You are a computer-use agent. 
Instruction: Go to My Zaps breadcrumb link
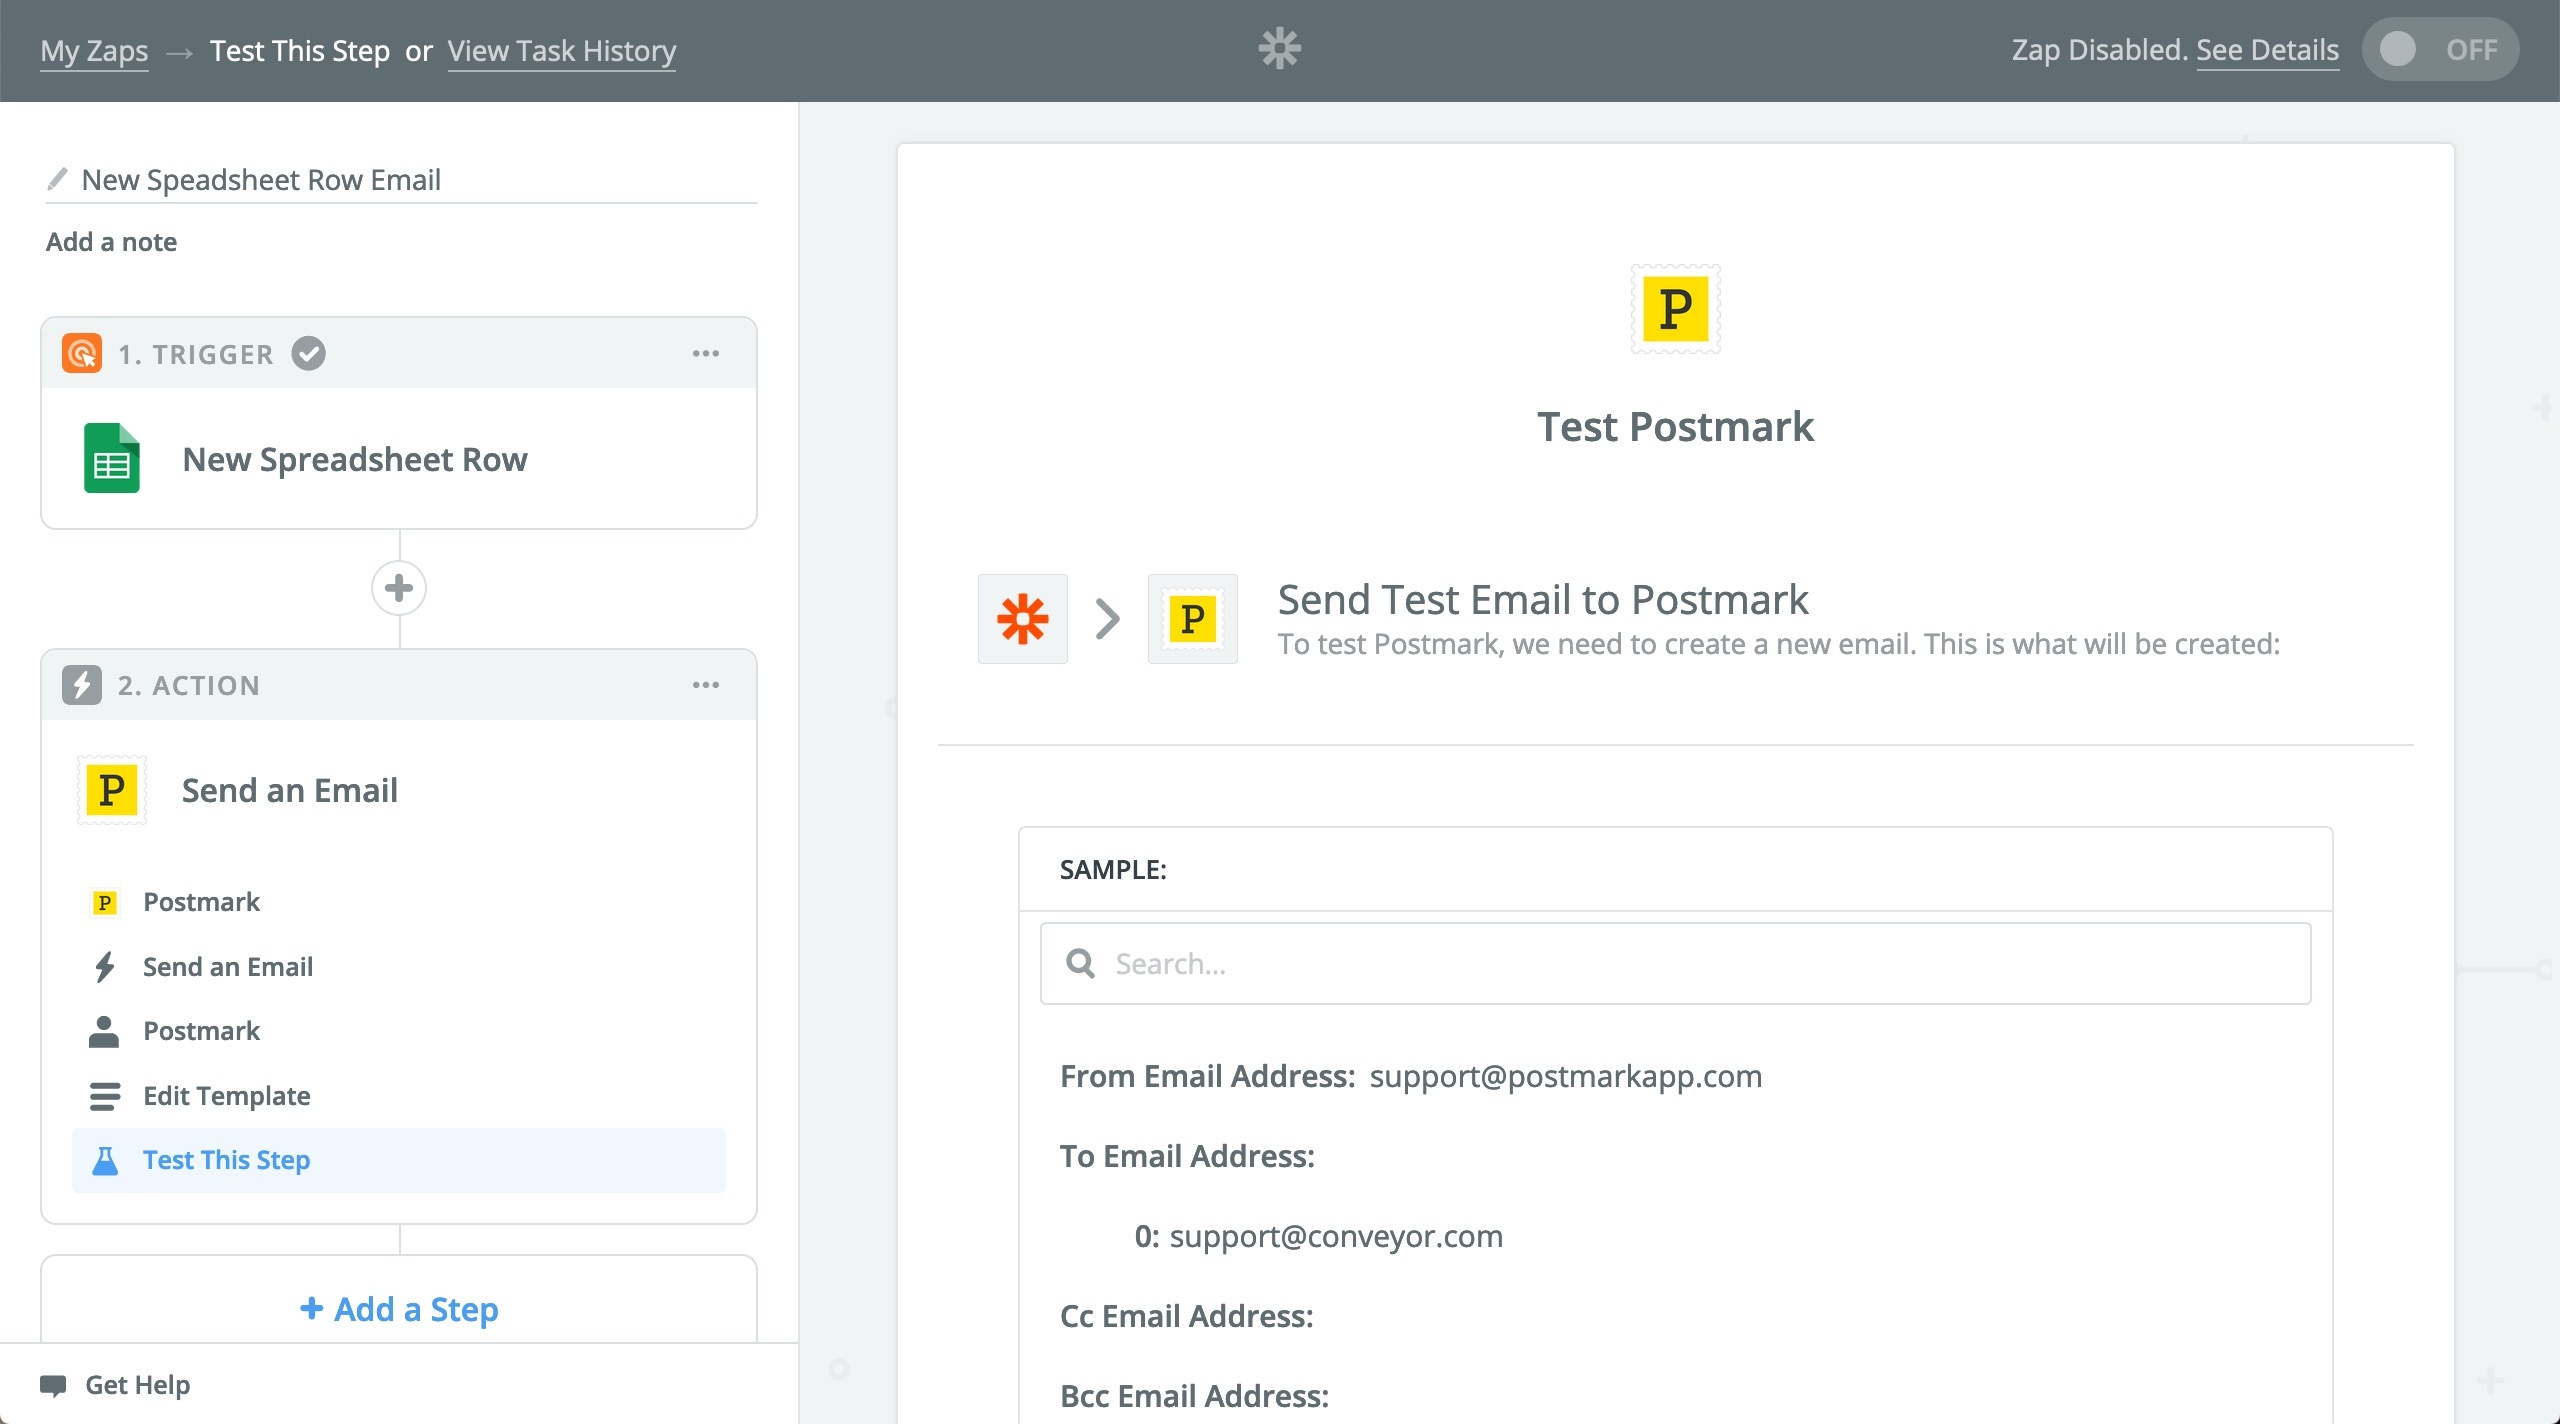point(94,50)
